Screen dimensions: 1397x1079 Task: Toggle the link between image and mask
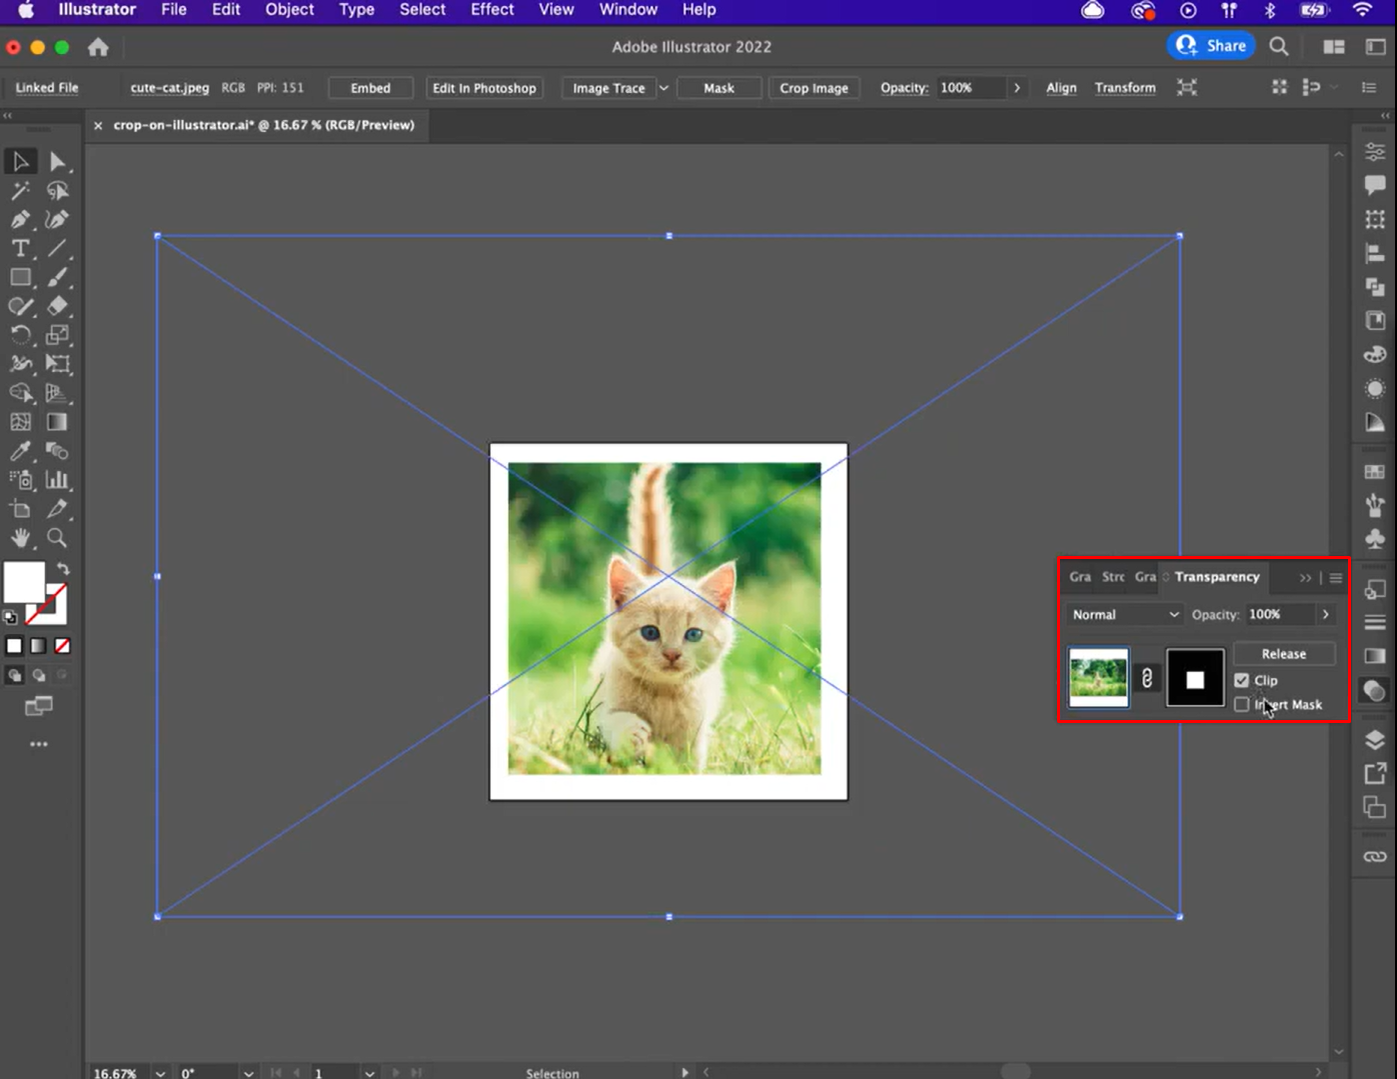coord(1147,677)
